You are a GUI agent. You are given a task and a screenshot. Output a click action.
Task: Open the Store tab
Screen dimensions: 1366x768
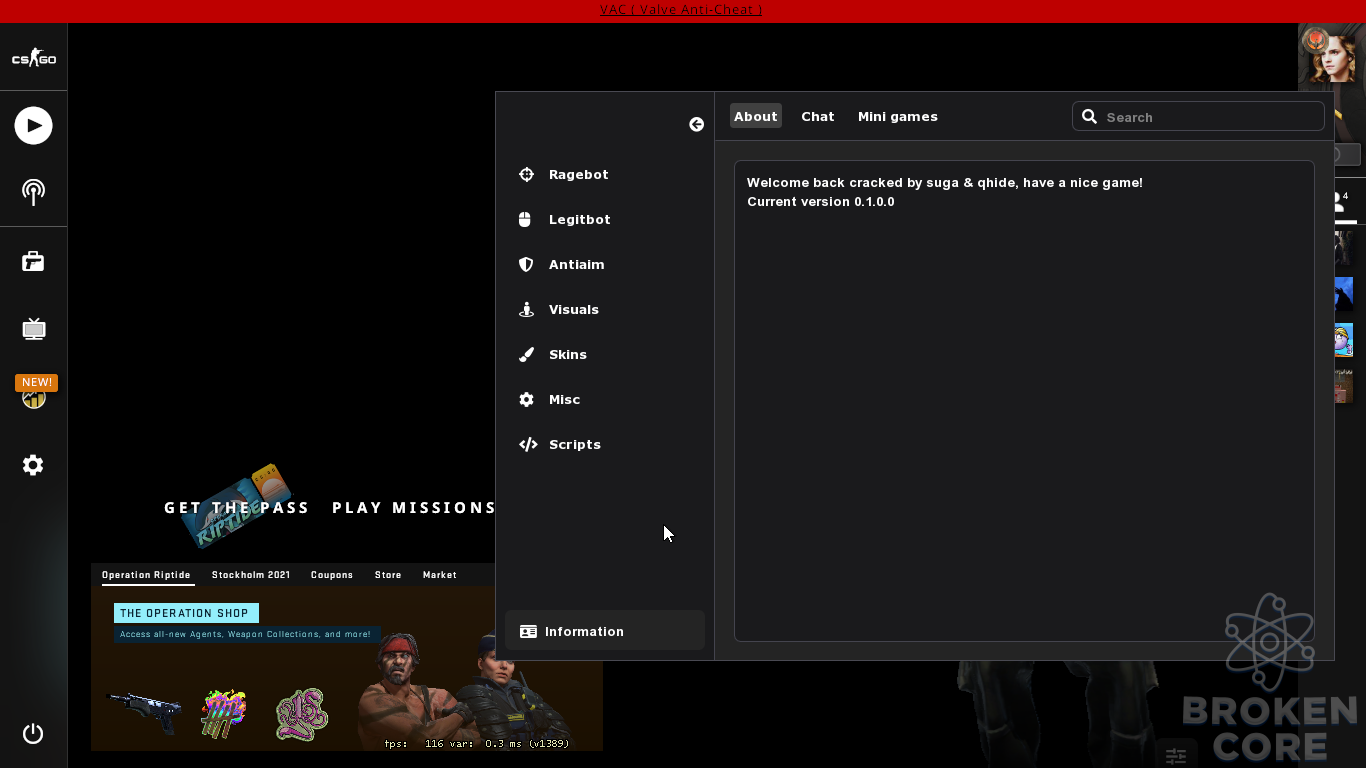388,575
